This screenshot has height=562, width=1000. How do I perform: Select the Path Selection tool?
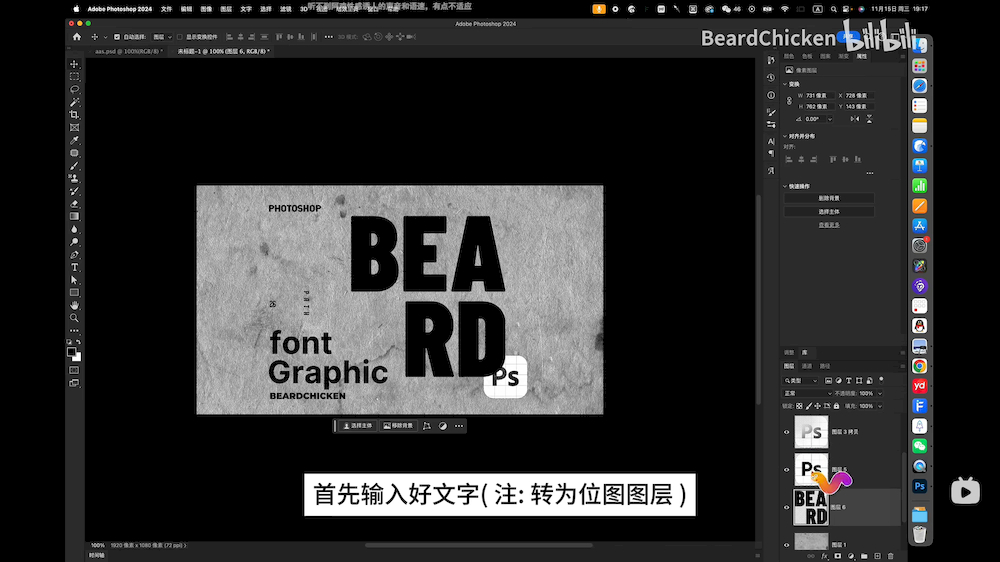click(x=75, y=280)
